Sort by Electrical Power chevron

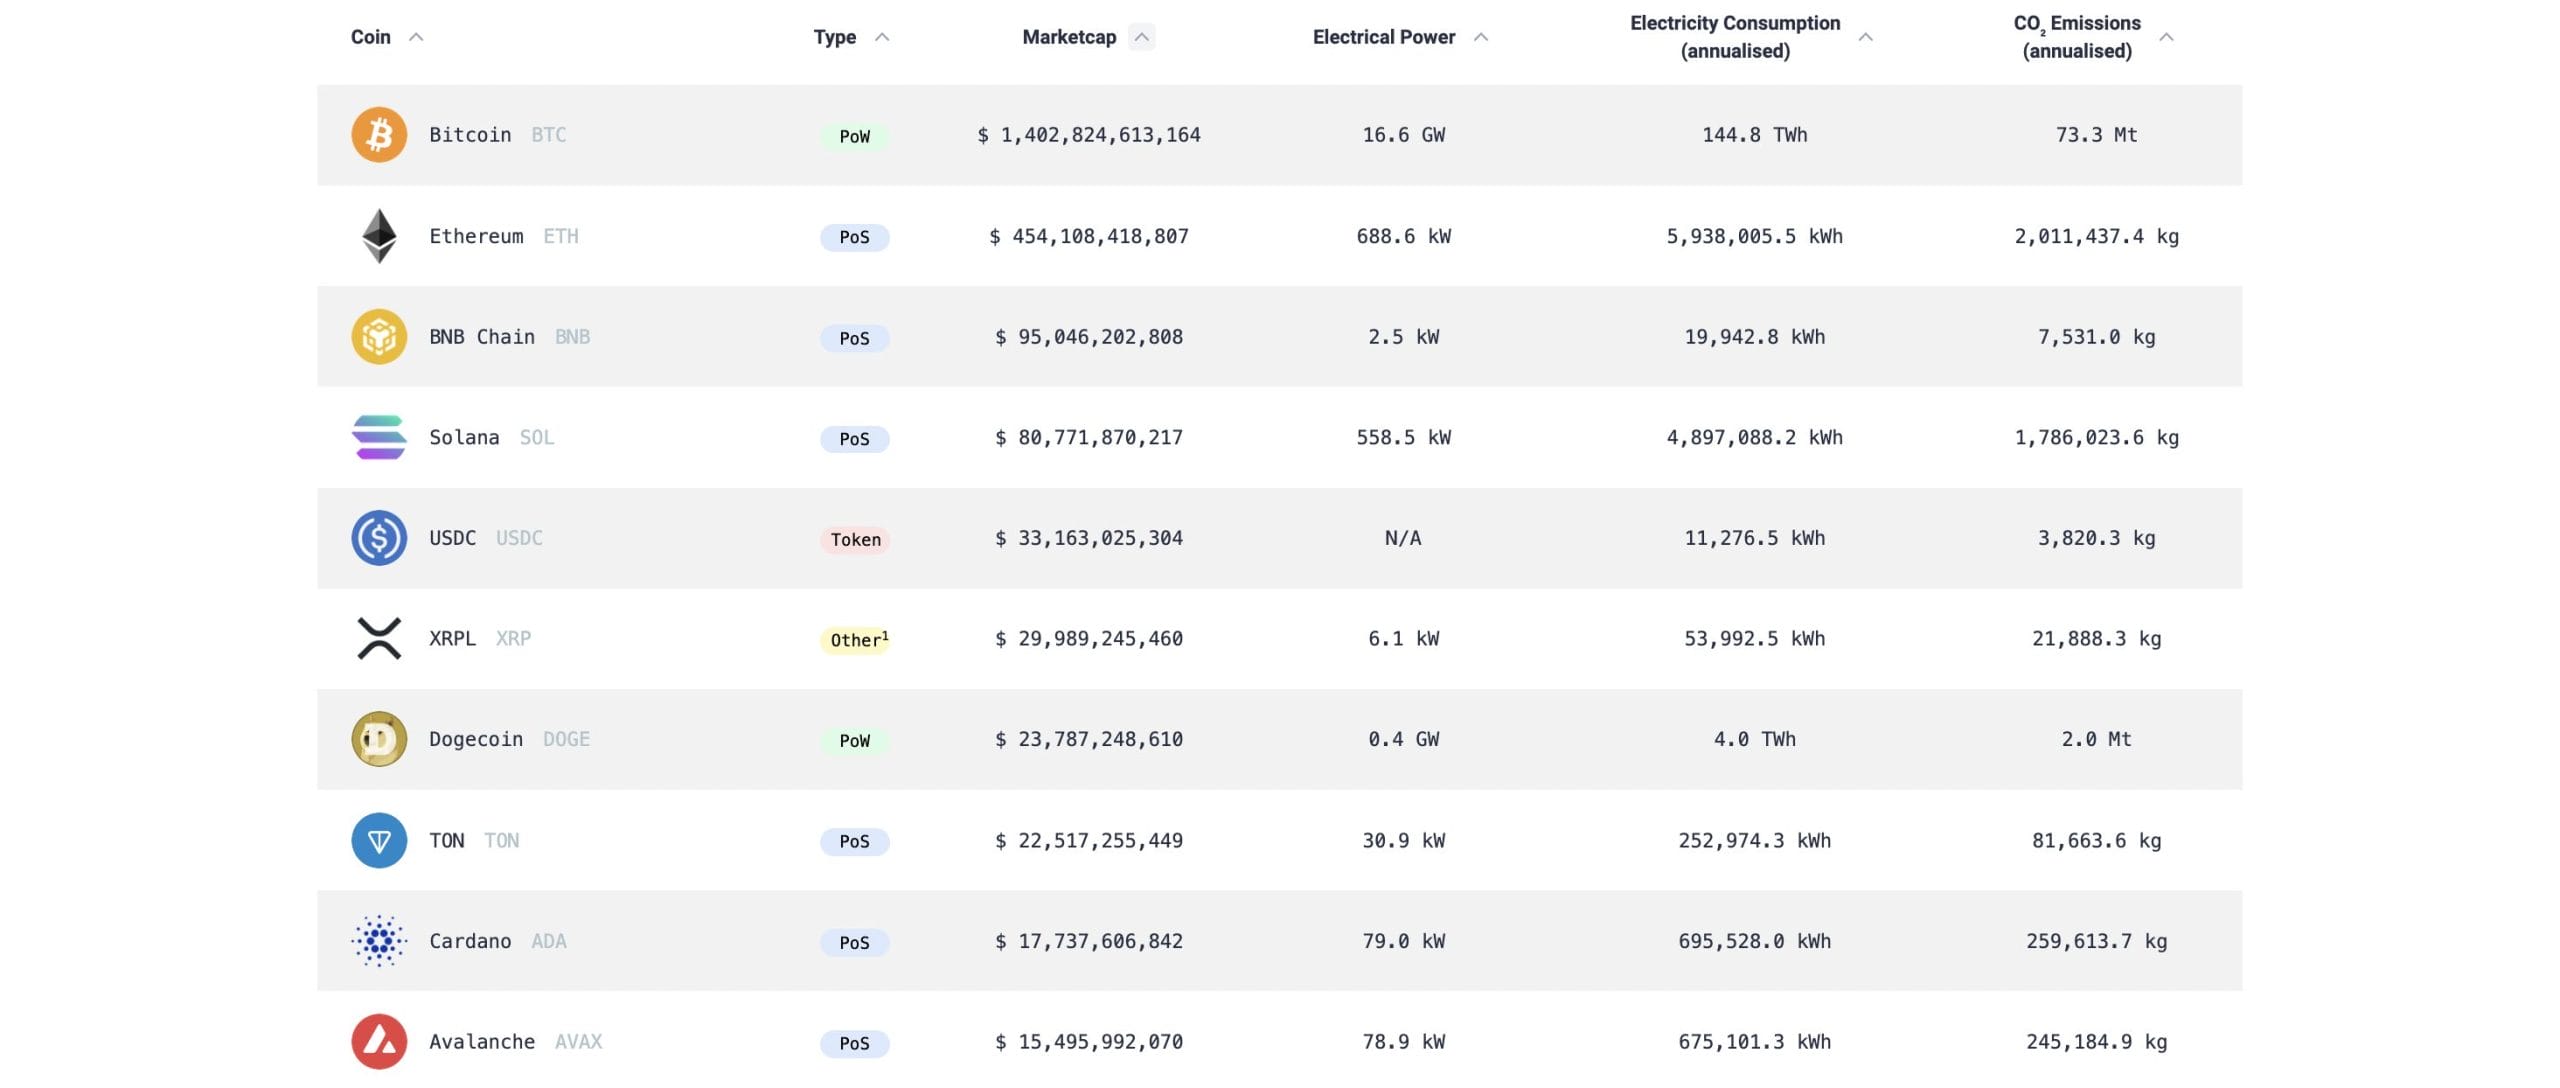point(1481,37)
